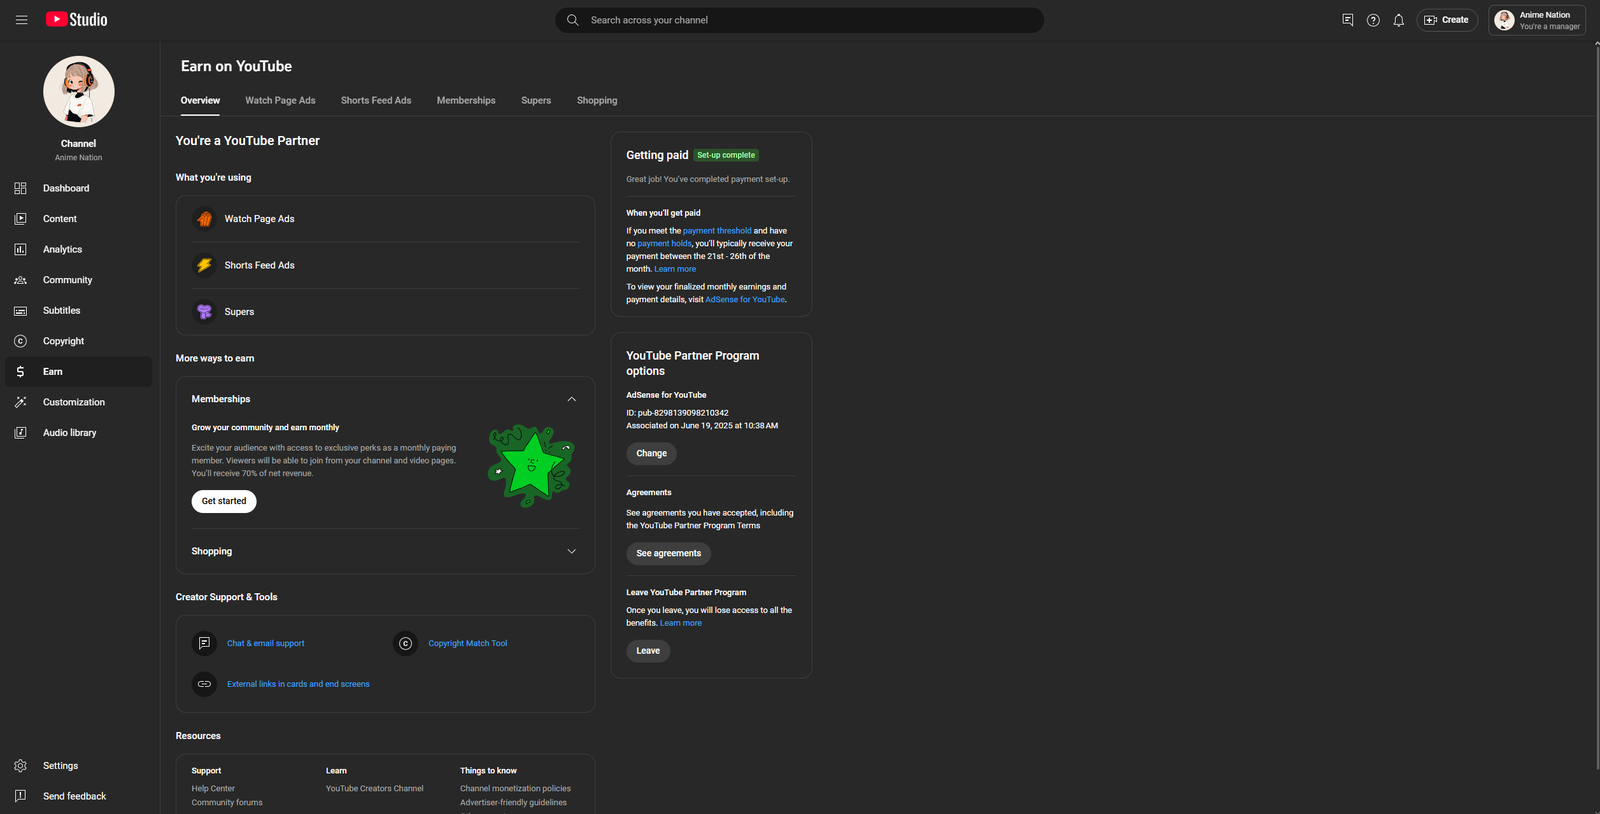Click the Analytics sidebar icon
Screen dimensions: 1600x814
pyautogui.click(x=20, y=250)
